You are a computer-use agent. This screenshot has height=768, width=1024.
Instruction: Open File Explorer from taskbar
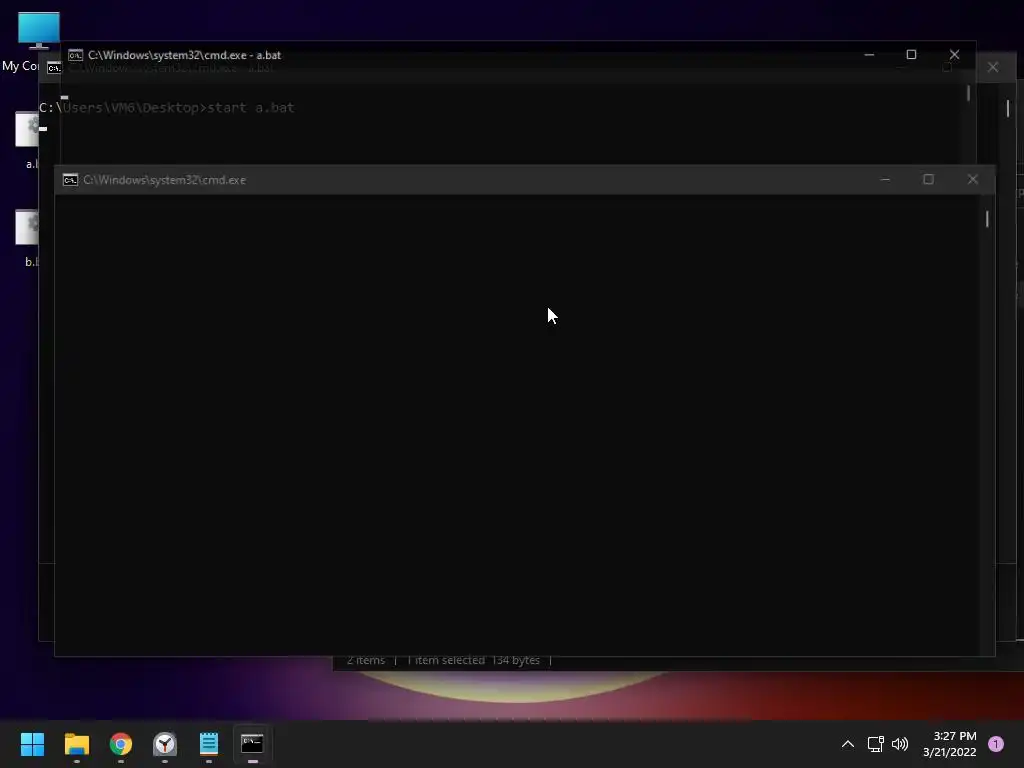coord(76,744)
